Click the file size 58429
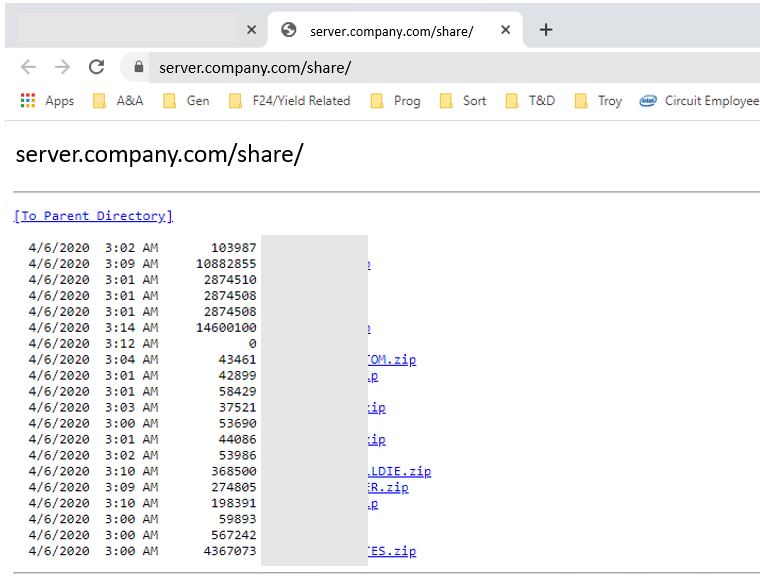 pos(238,391)
